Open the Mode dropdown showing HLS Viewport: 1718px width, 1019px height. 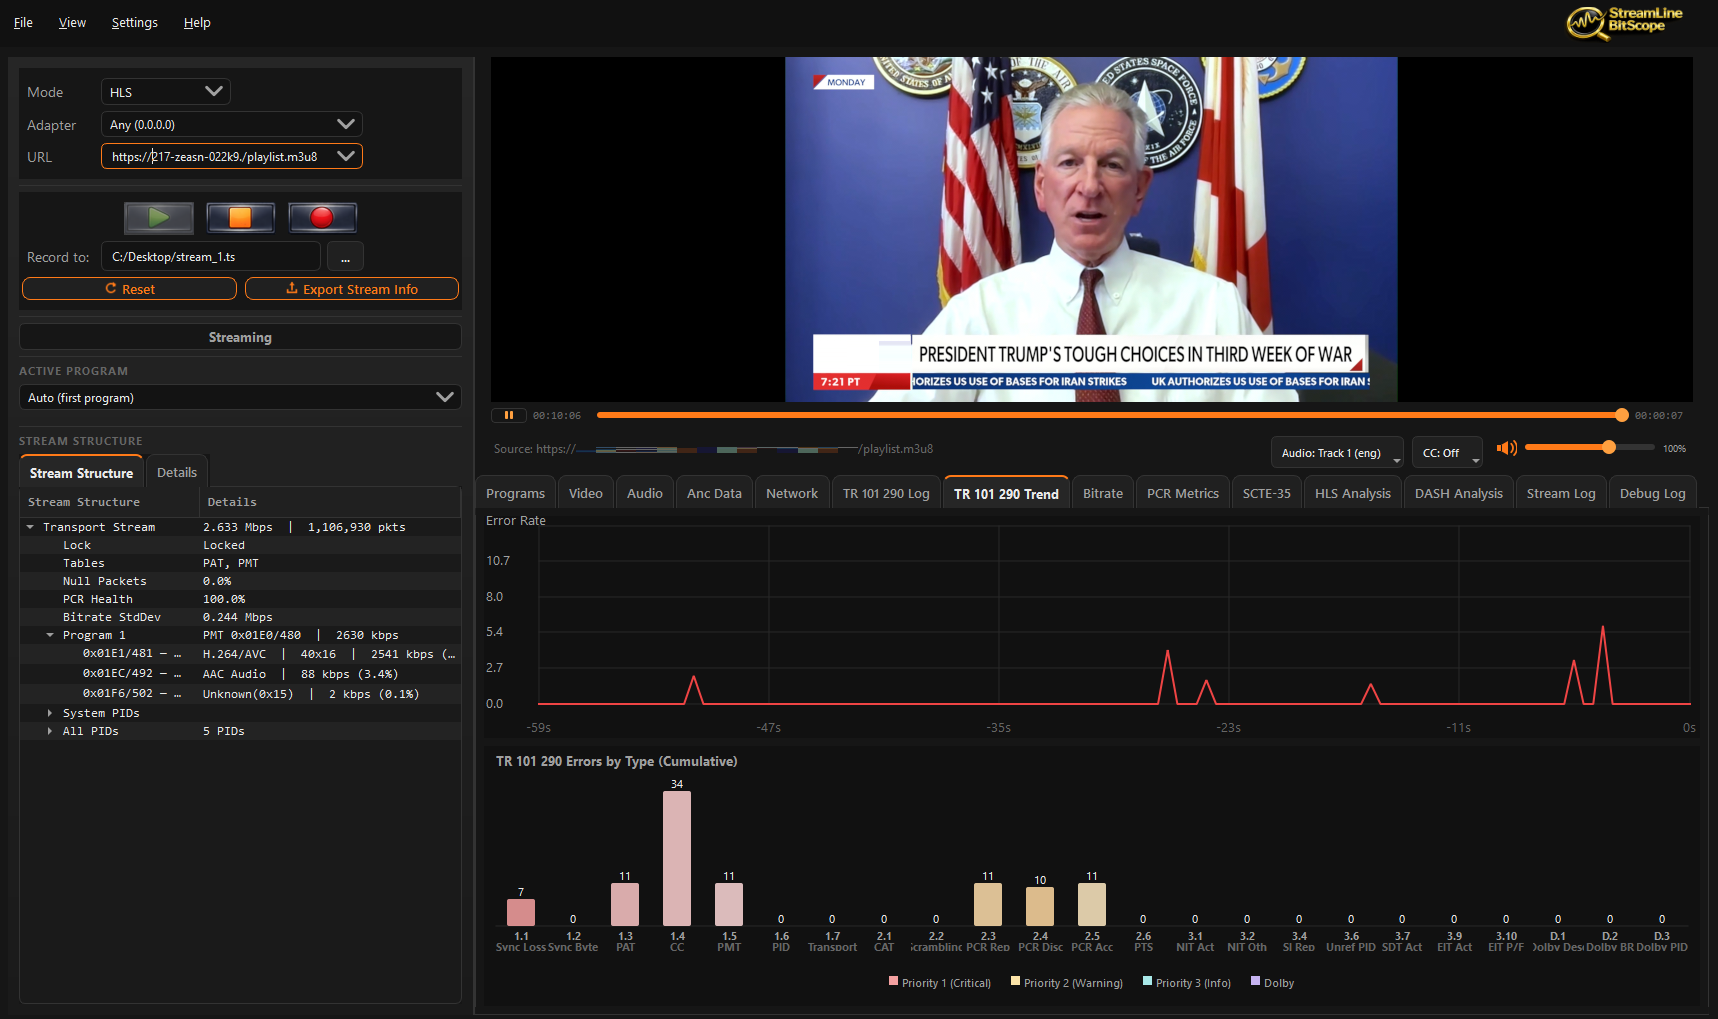point(166,92)
